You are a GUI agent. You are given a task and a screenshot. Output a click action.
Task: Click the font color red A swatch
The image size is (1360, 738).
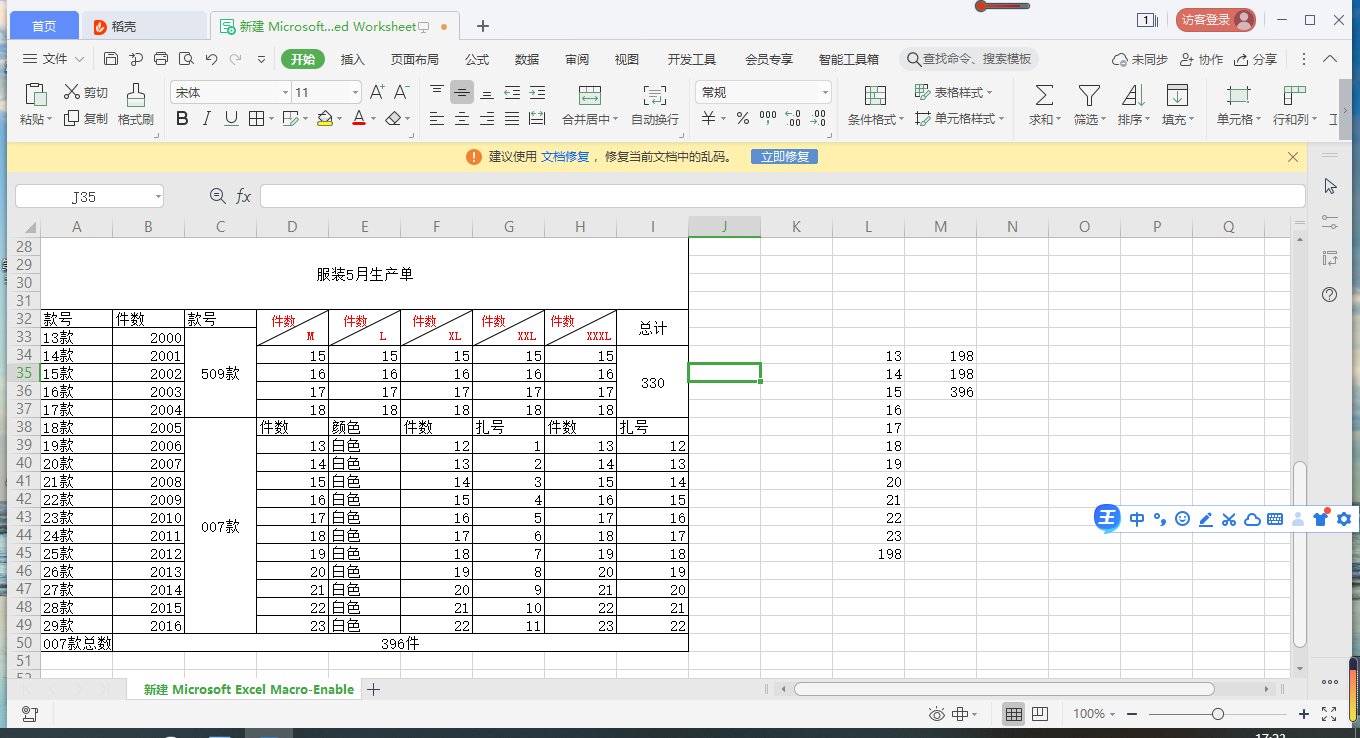click(359, 119)
